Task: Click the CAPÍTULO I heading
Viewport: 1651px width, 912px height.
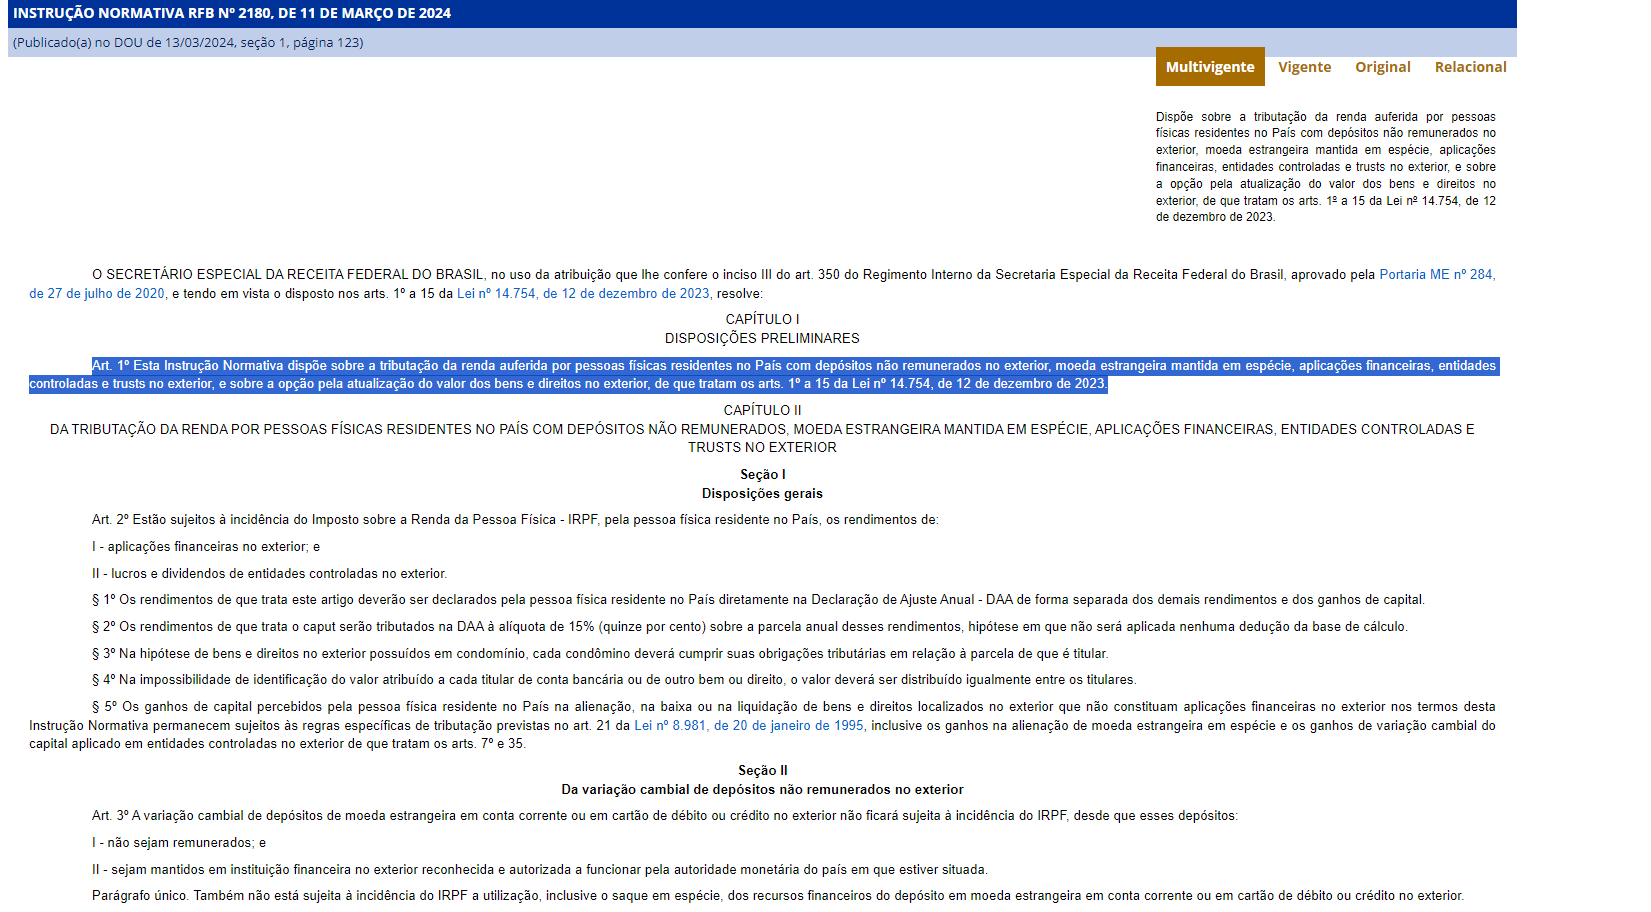Action: pos(762,319)
